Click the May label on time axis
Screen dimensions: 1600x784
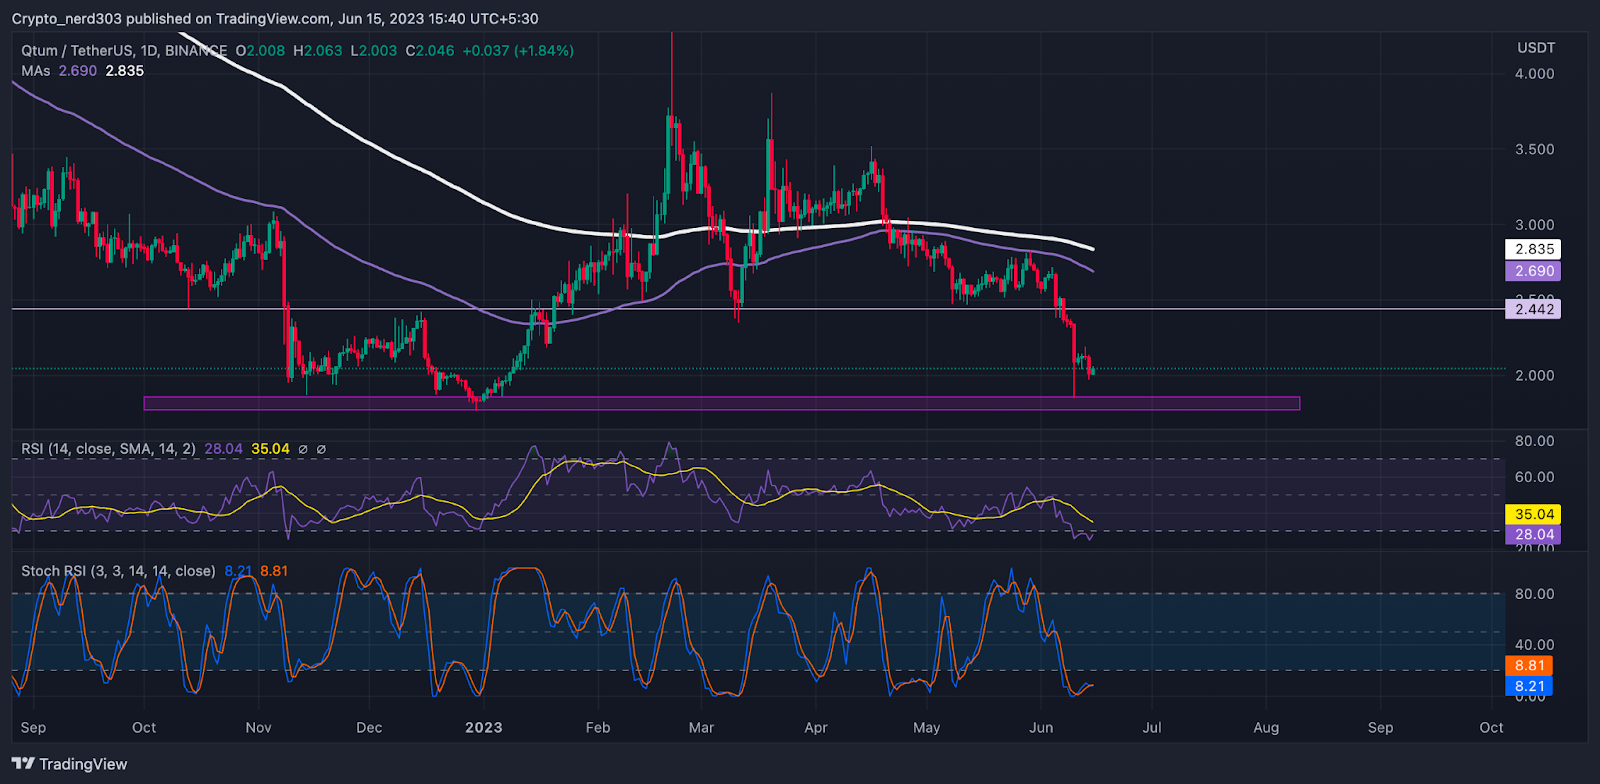tap(927, 728)
